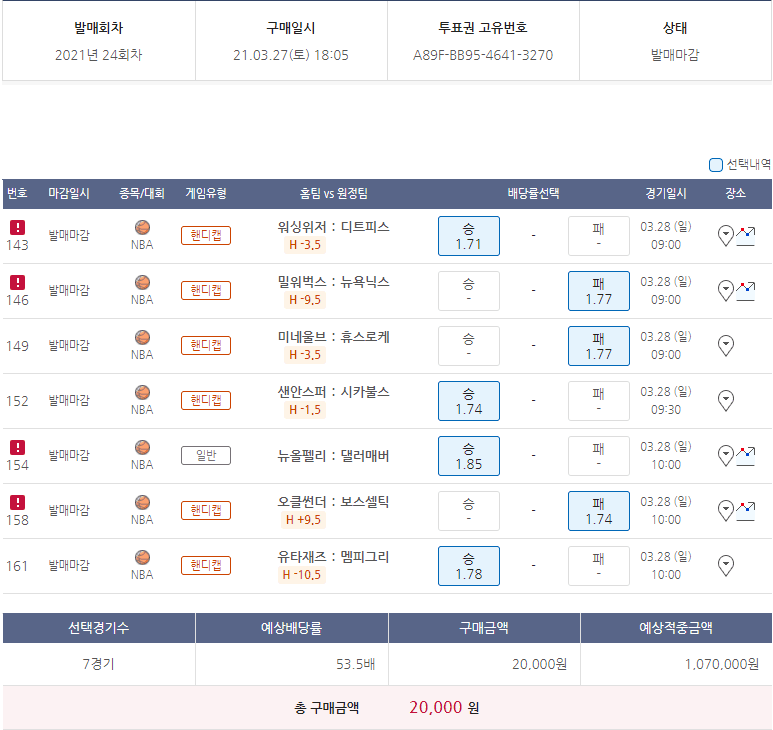Viewport: 773px width, 730px height.
Task: Open the trend chart icon for match 158
Action: click(x=745, y=510)
